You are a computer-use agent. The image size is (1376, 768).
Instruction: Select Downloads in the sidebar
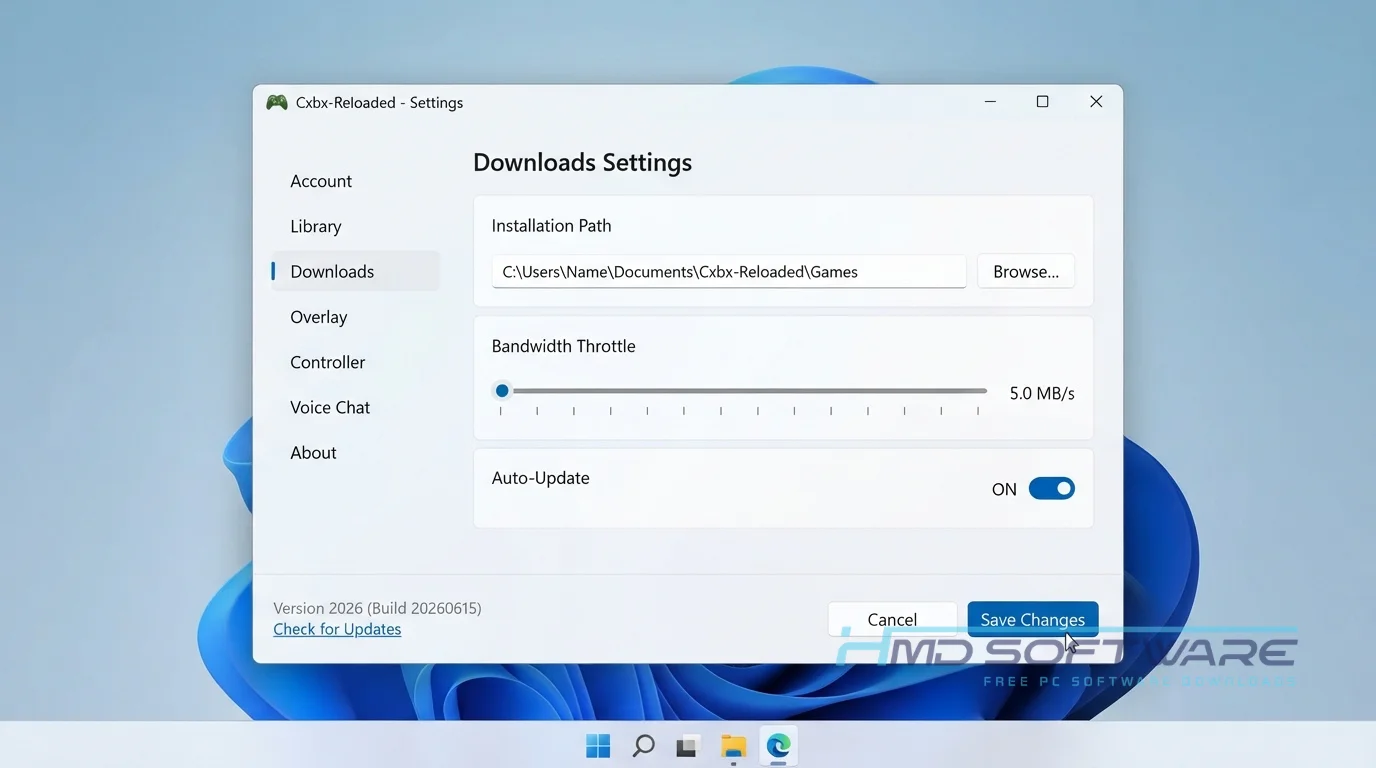355,271
